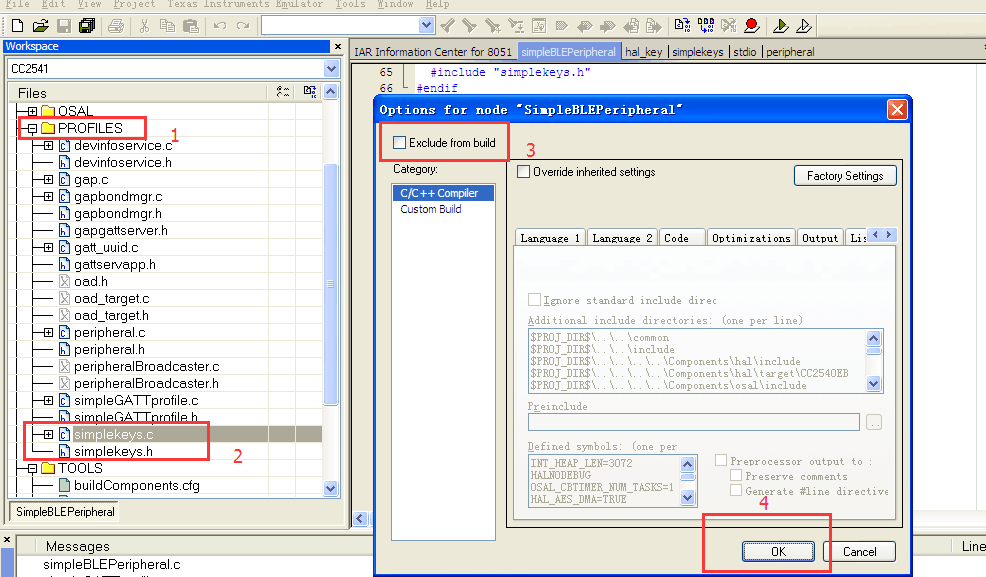Collapse the TOOLS folder node
The width and height of the screenshot is (986, 577).
click(32, 468)
